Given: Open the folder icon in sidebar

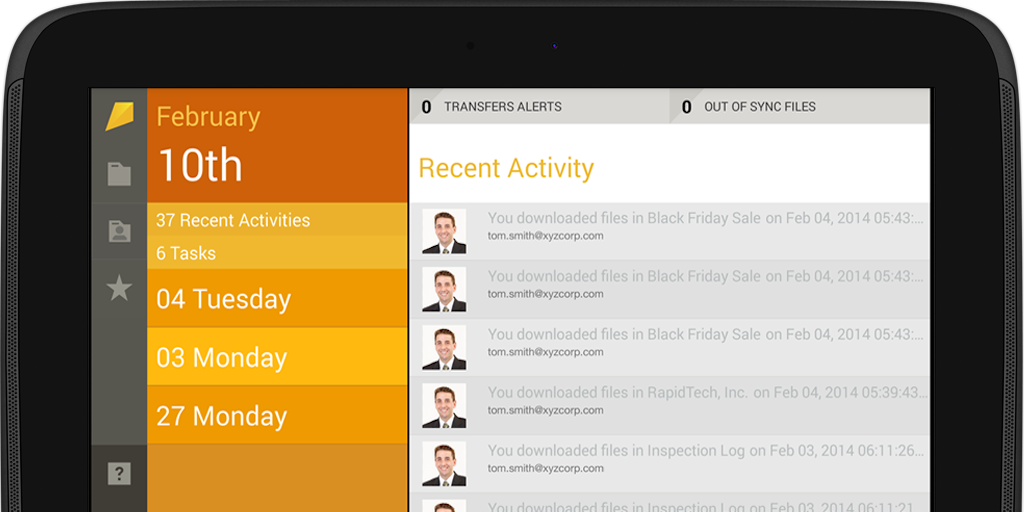Looking at the screenshot, I should point(119,174).
